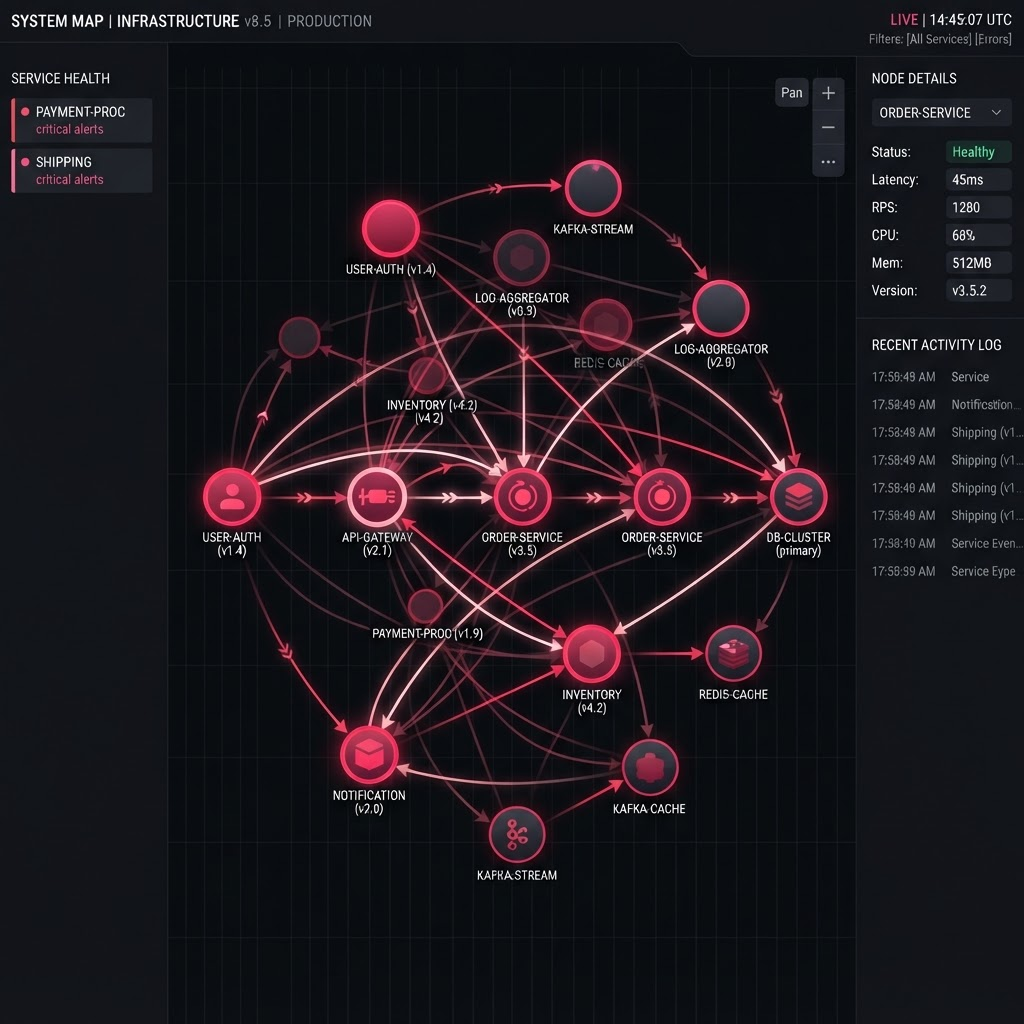Viewport: 1024px width, 1024px height.
Task: Open the Service Eype log entry
Action: click(x=942, y=571)
